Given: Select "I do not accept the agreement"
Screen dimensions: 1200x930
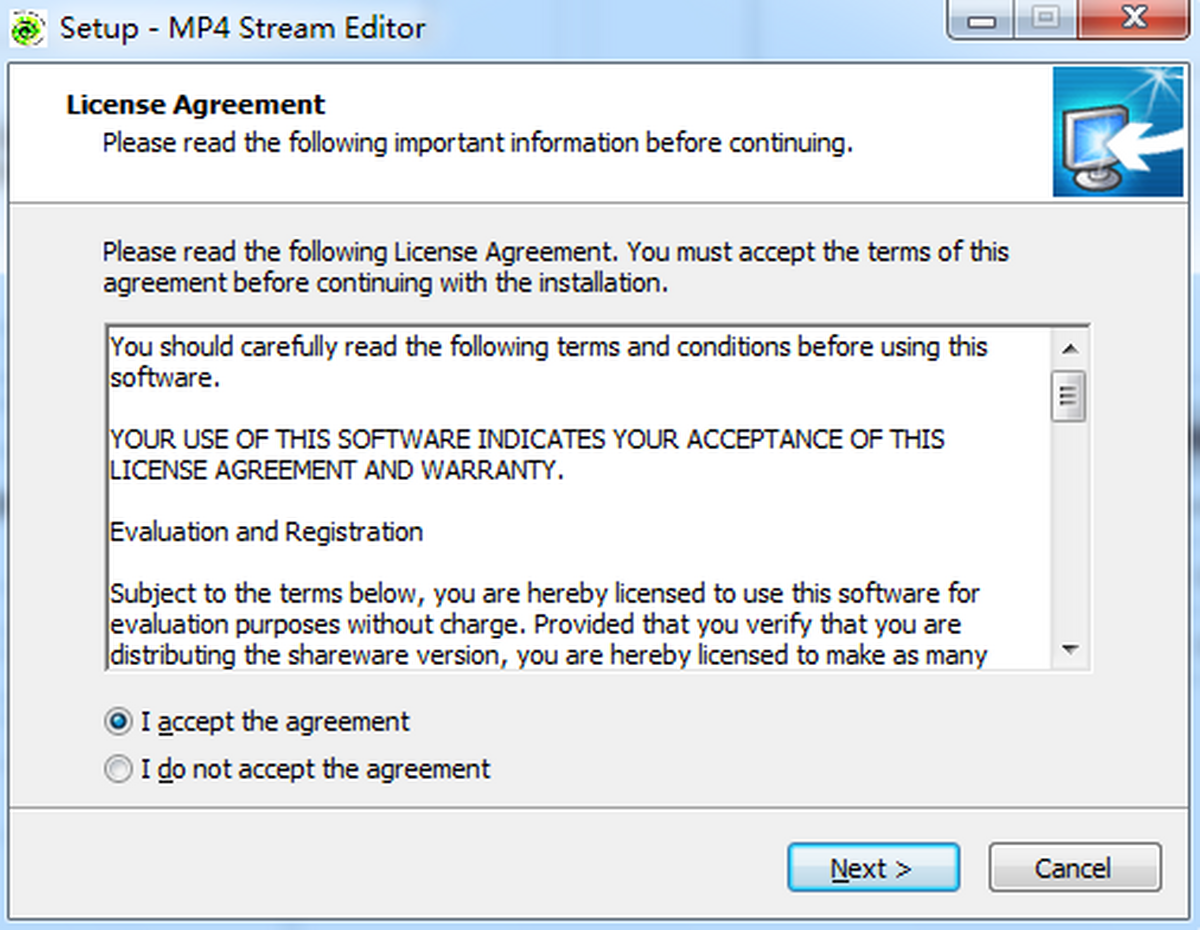Looking at the screenshot, I should click(x=119, y=769).
